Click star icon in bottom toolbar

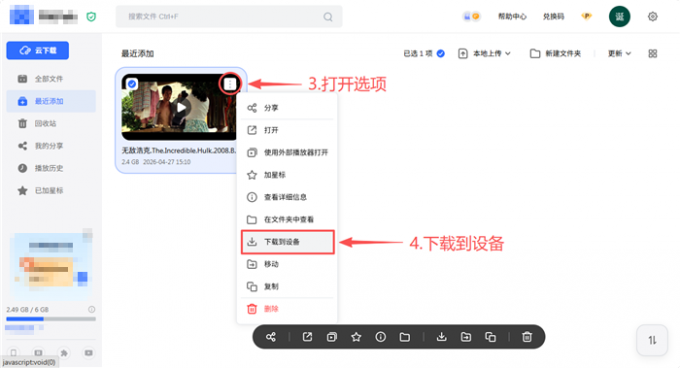tap(356, 337)
